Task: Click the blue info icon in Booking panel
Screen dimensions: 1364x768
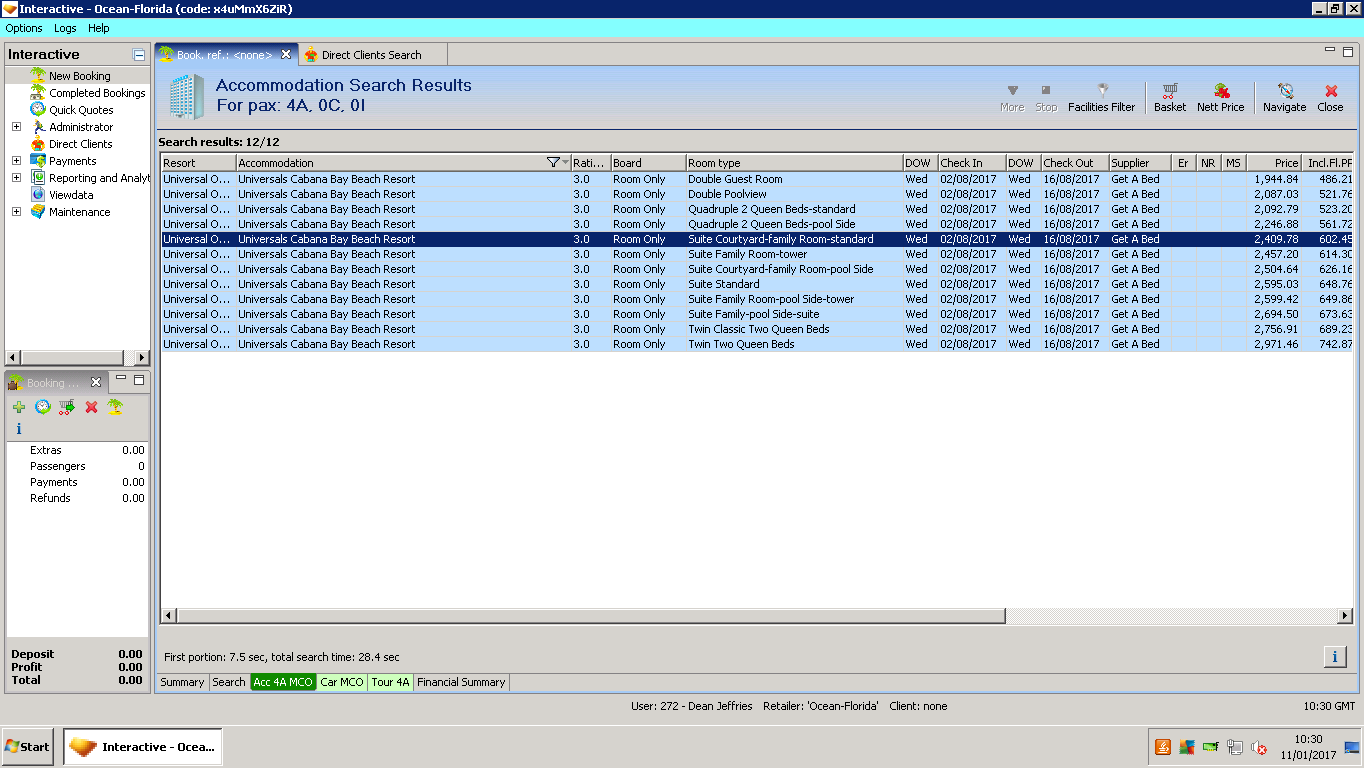Action: (x=19, y=429)
